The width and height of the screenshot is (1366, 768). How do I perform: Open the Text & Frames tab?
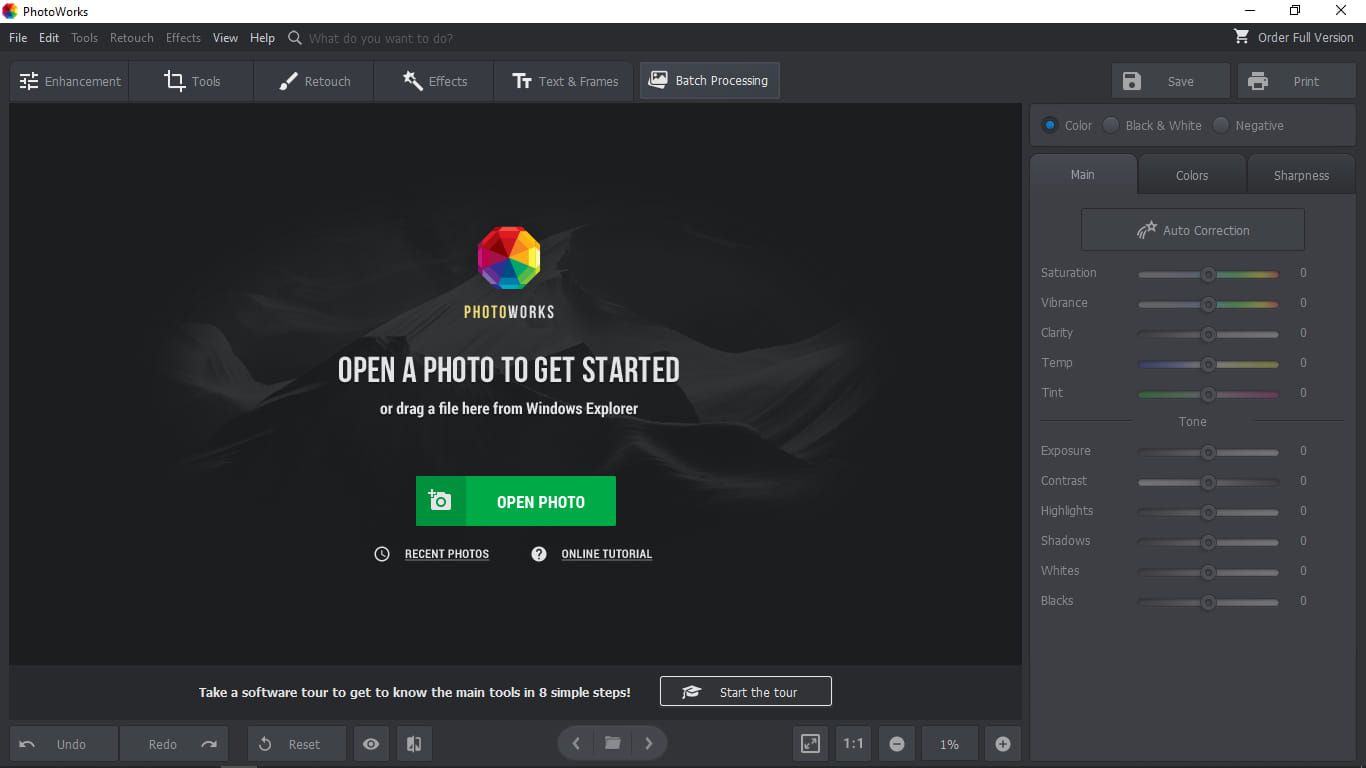pos(564,81)
